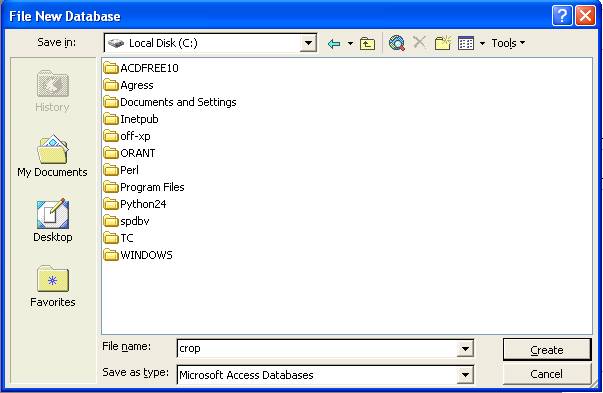Viewport: 603px width, 393px height.
Task: Select the Program Files folder
Action: pyautogui.click(x=144, y=187)
